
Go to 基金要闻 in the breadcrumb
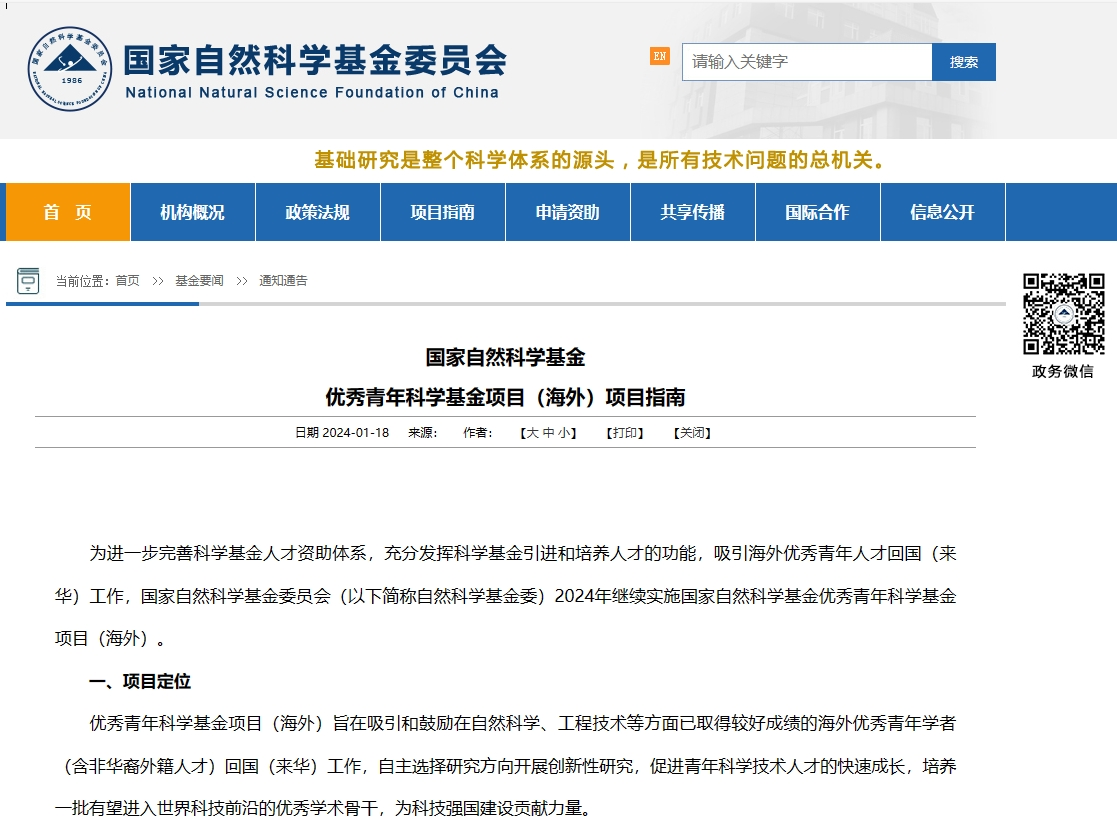coord(199,281)
